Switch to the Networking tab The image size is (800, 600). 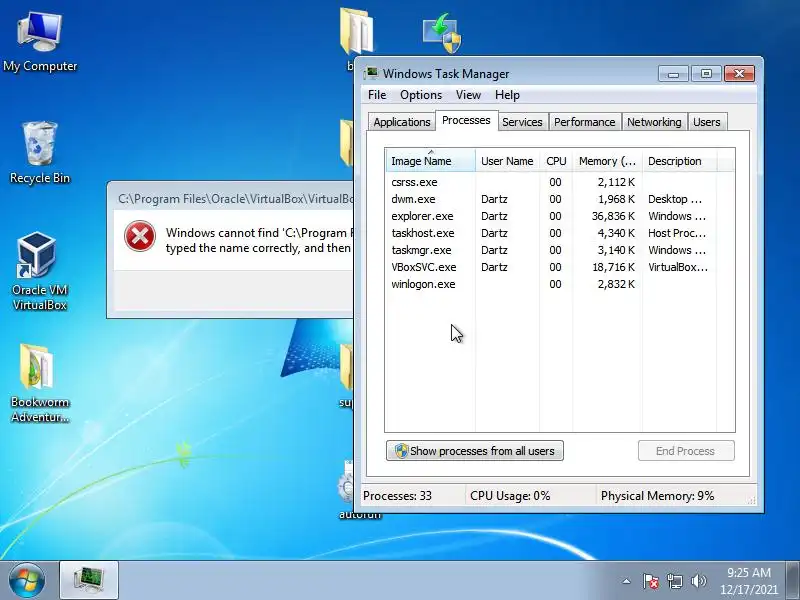point(654,122)
